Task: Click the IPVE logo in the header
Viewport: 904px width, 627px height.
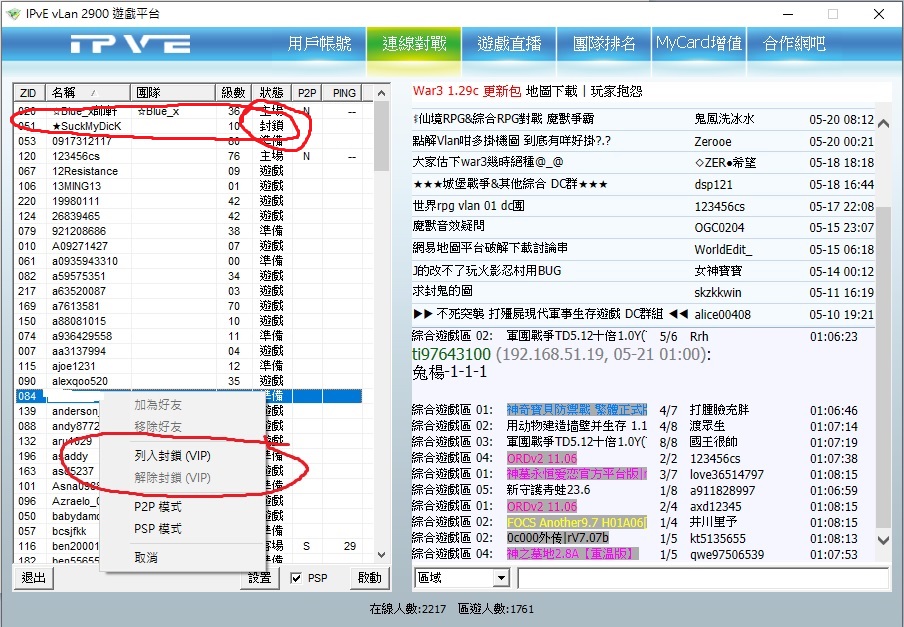Action: [130, 44]
